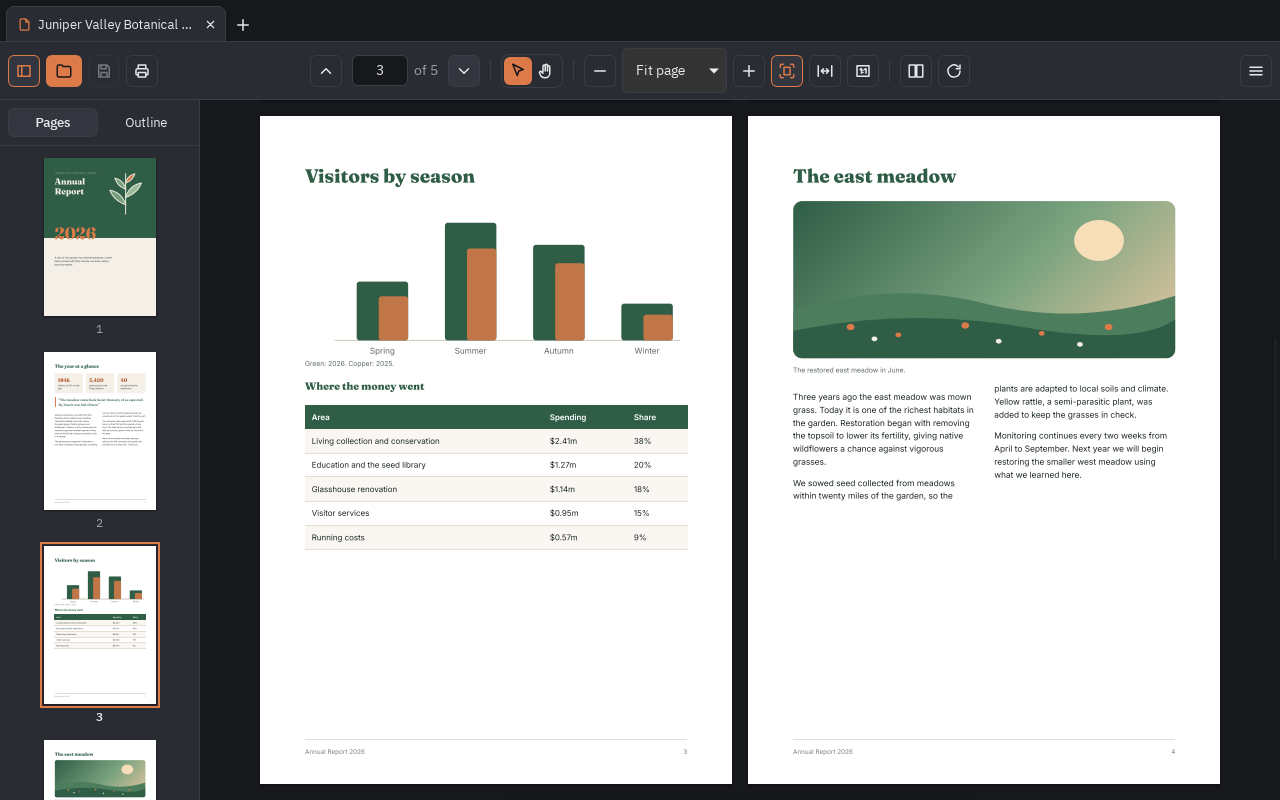1280x800 pixels.
Task: Open a file with the folder icon
Action: 64,71
